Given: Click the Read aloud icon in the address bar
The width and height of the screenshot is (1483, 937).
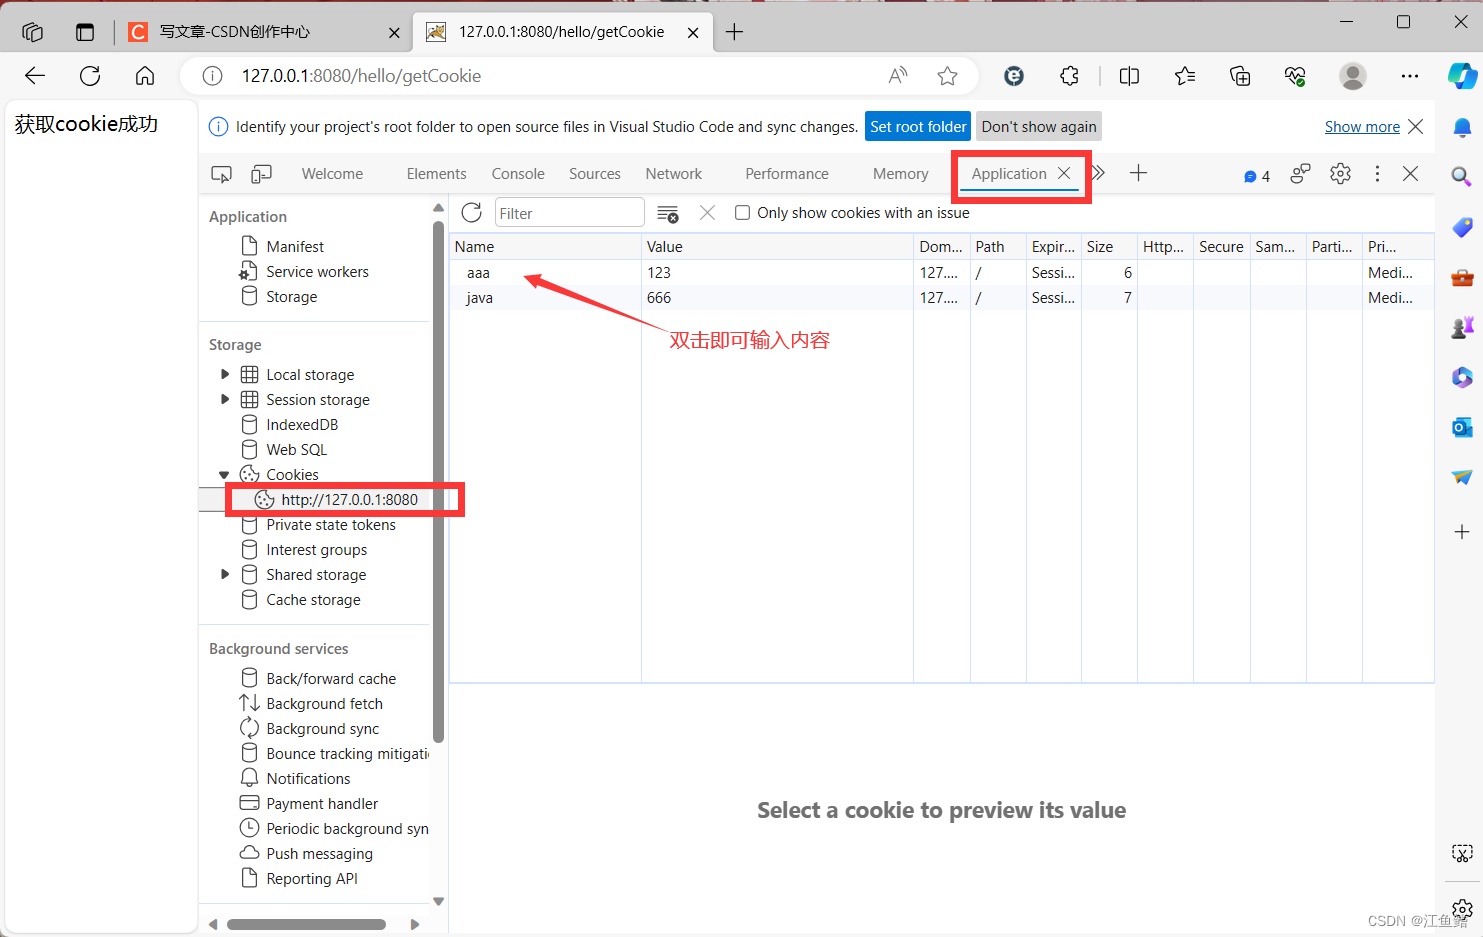Looking at the screenshot, I should pyautogui.click(x=898, y=76).
